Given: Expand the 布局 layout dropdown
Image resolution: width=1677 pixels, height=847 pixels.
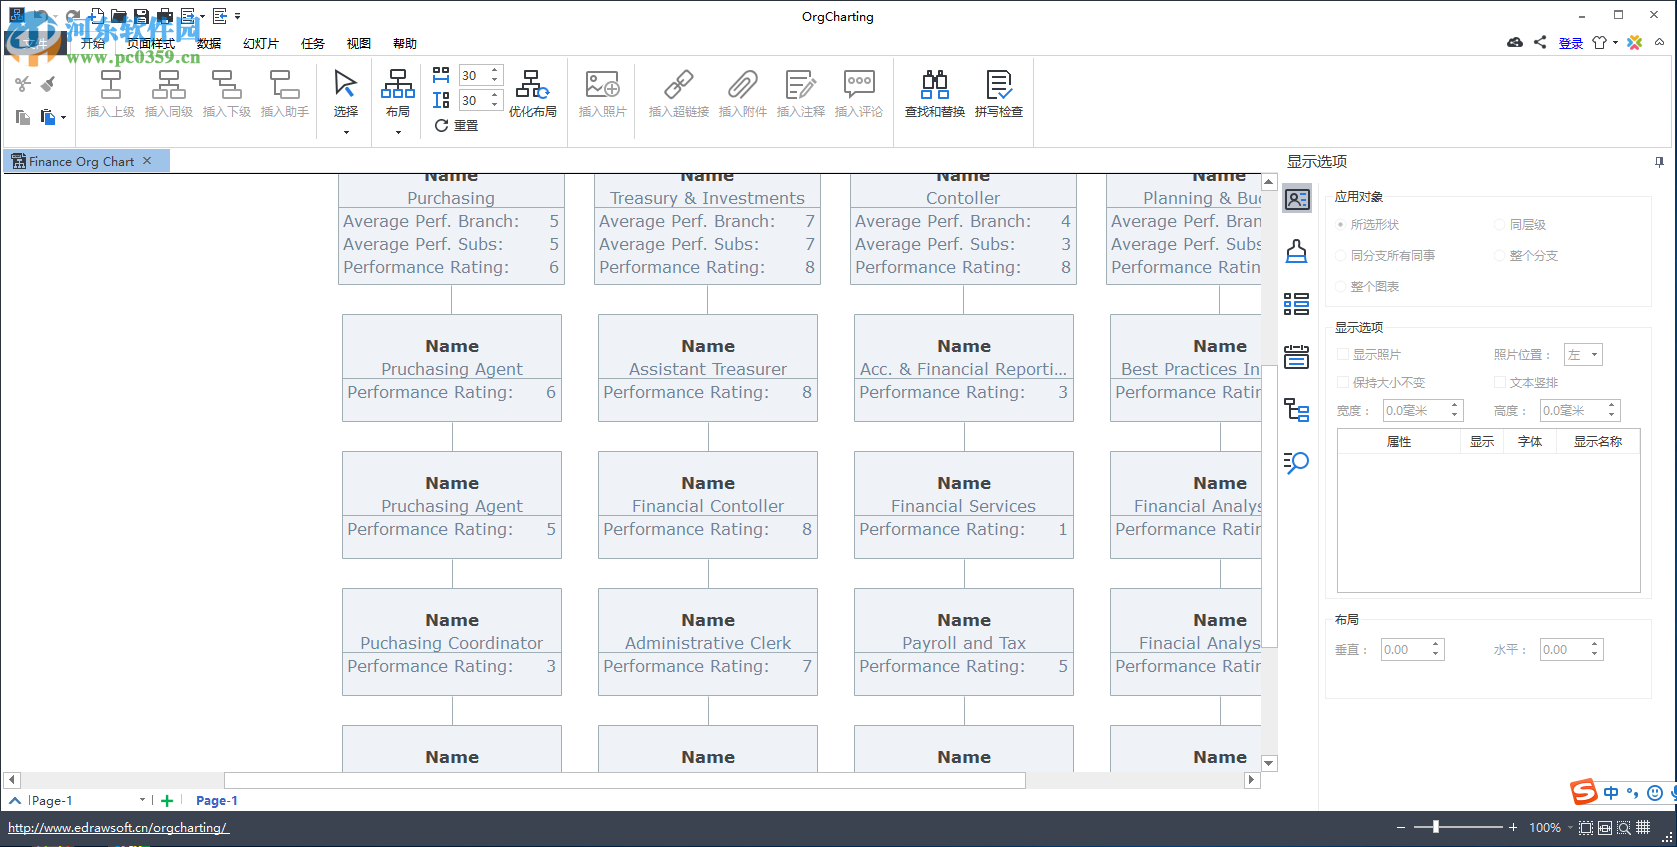Looking at the screenshot, I should click(x=398, y=132).
